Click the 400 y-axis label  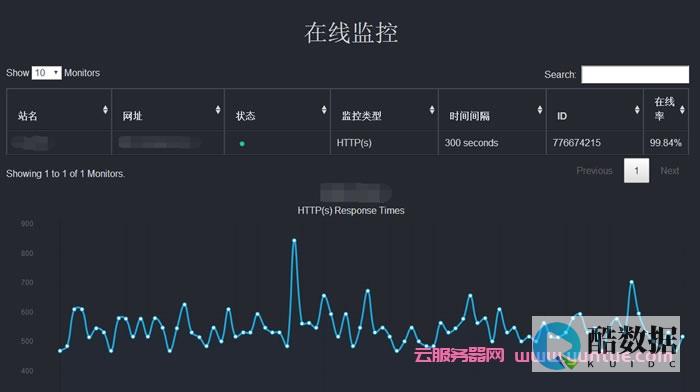click(x=27, y=371)
